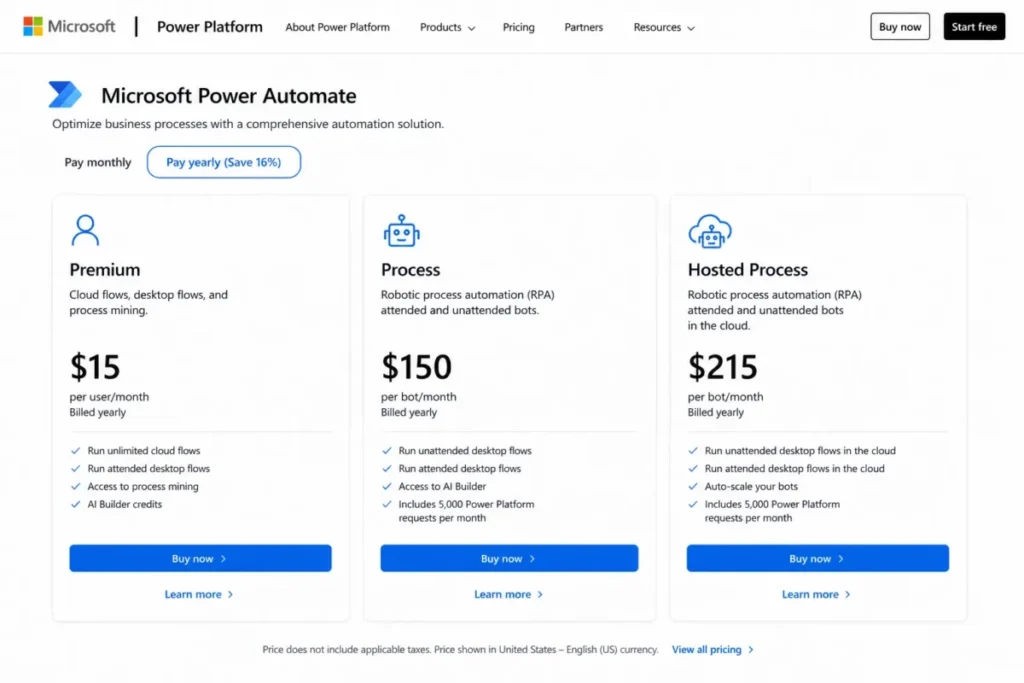Image resolution: width=1024 pixels, height=683 pixels.
Task: Click 'Run unattended desktop flows in the cloud' text
Action: click(x=801, y=451)
